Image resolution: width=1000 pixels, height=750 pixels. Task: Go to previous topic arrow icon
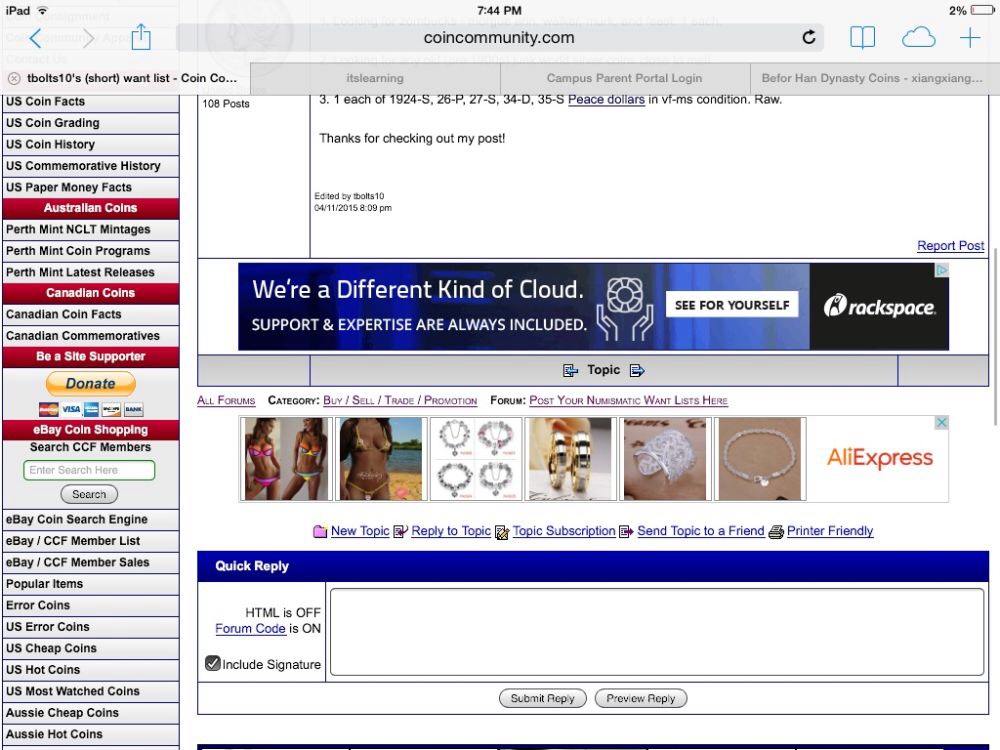coord(570,371)
